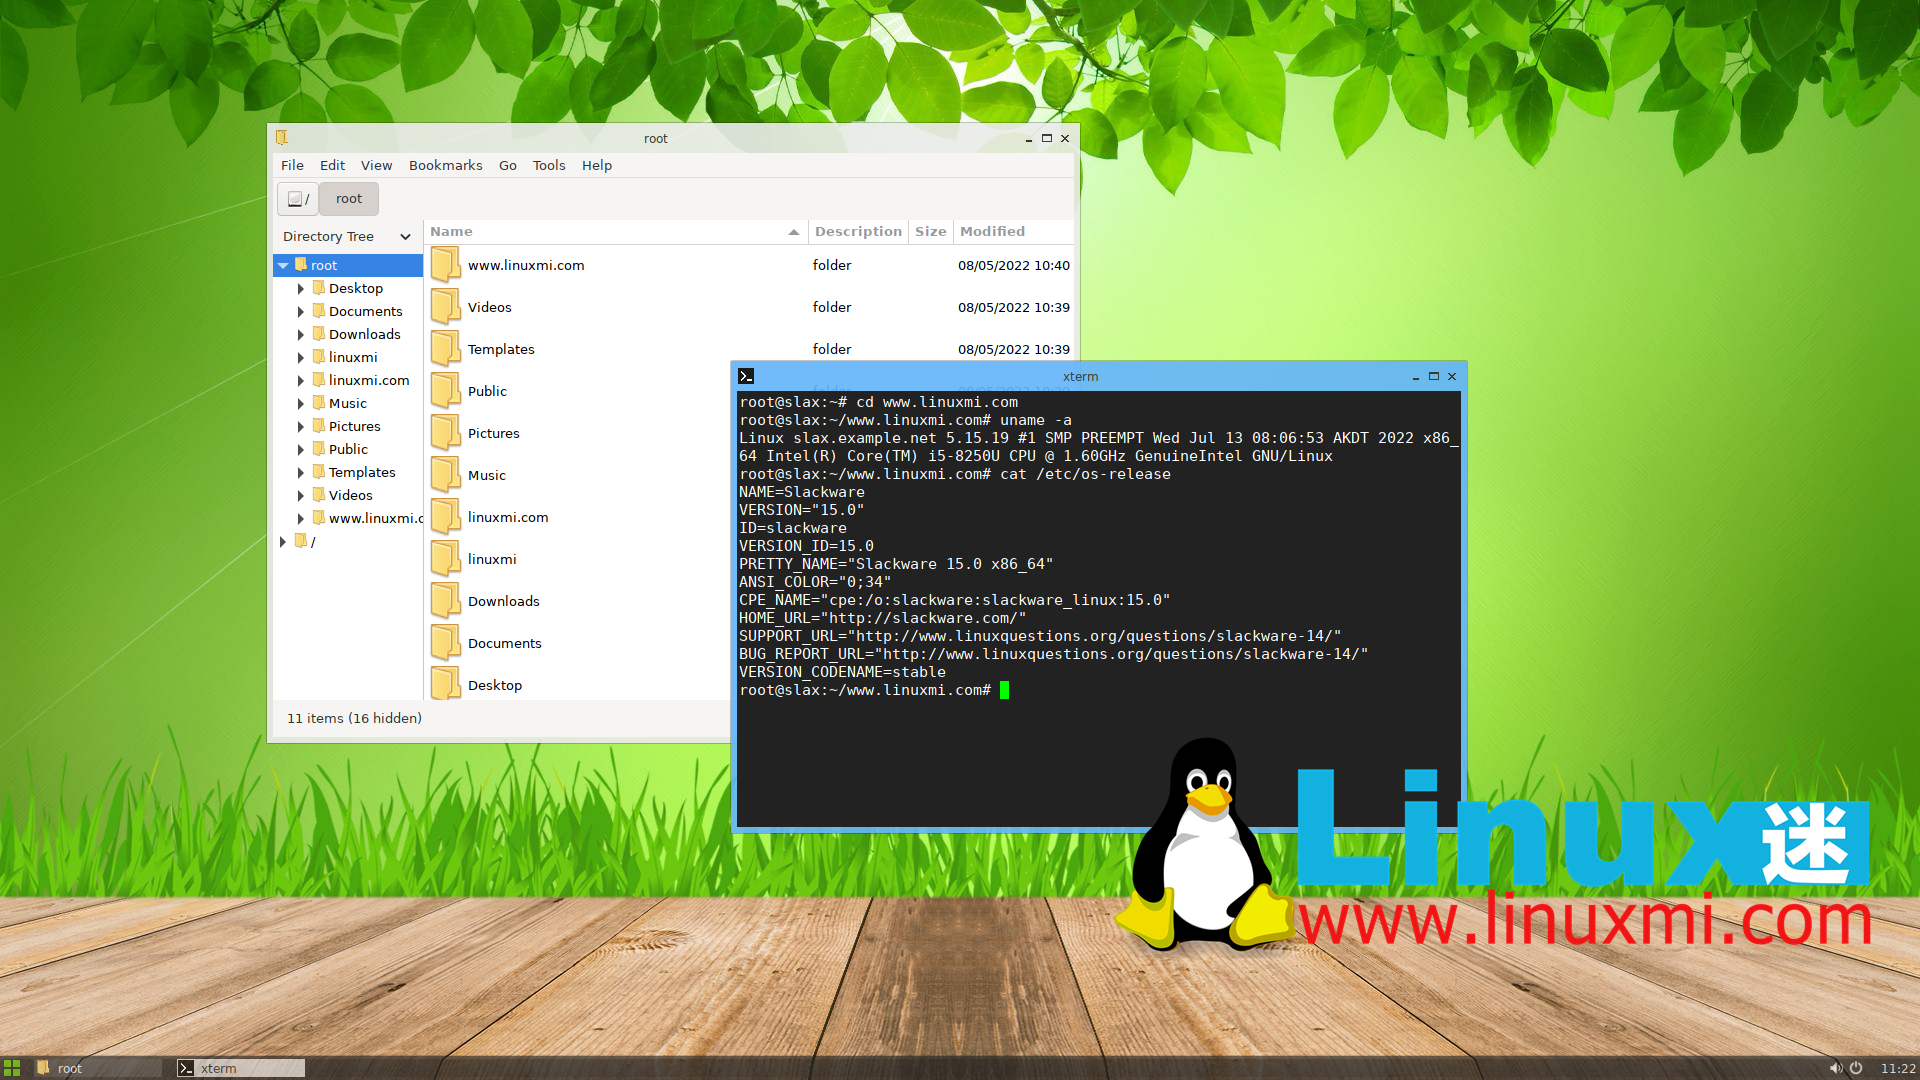This screenshot has height=1080, width=1920.
Task: Open the Bookmarks menu
Action: pos(445,165)
